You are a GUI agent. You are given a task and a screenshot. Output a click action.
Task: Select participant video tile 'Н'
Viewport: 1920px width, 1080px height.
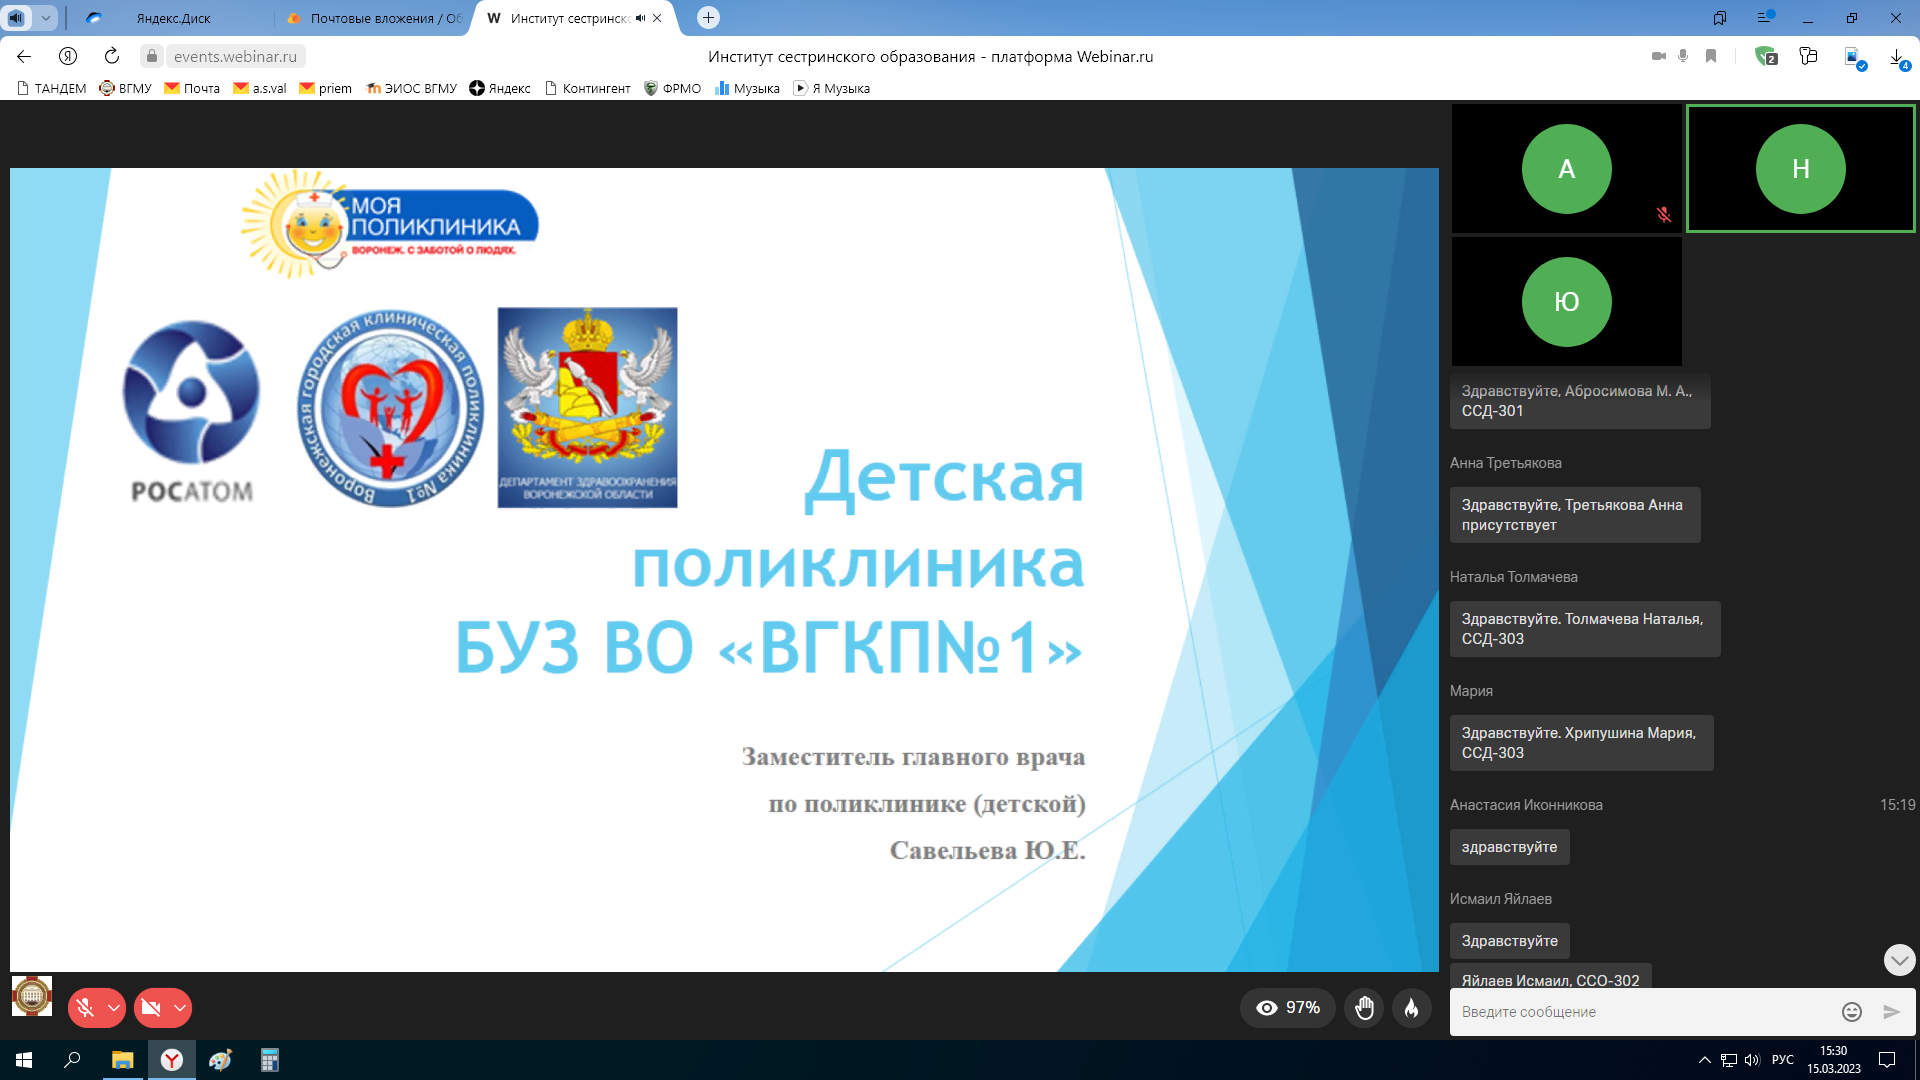click(x=1800, y=169)
